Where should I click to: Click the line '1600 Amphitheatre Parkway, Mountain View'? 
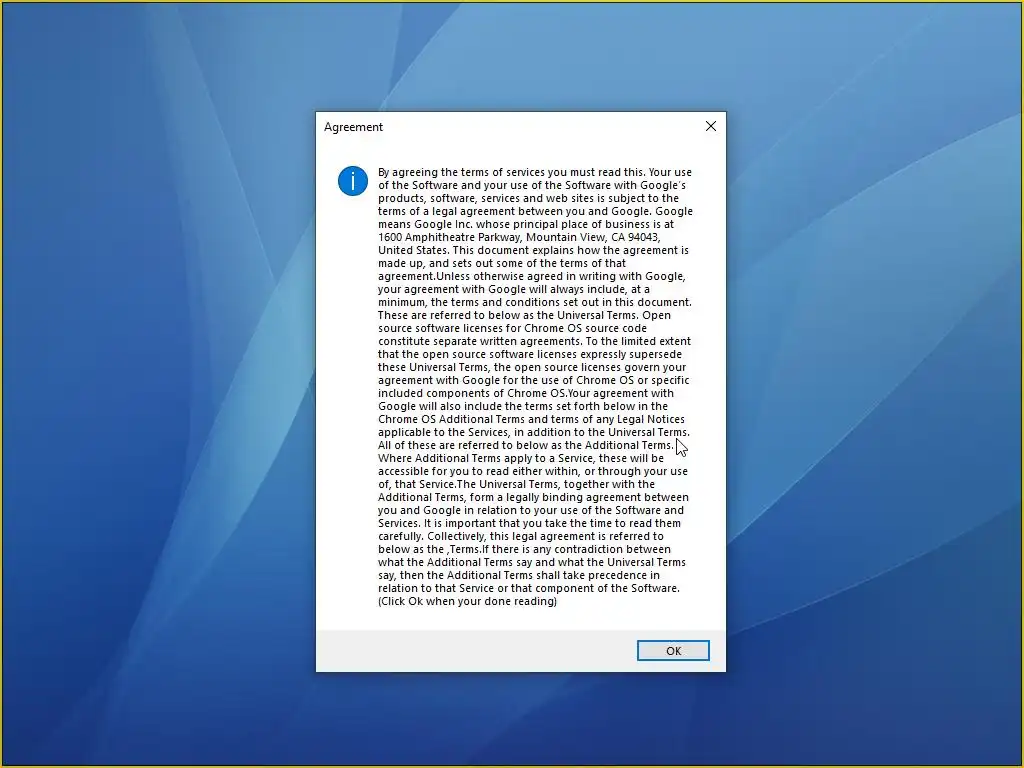pyautogui.click(x=519, y=237)
